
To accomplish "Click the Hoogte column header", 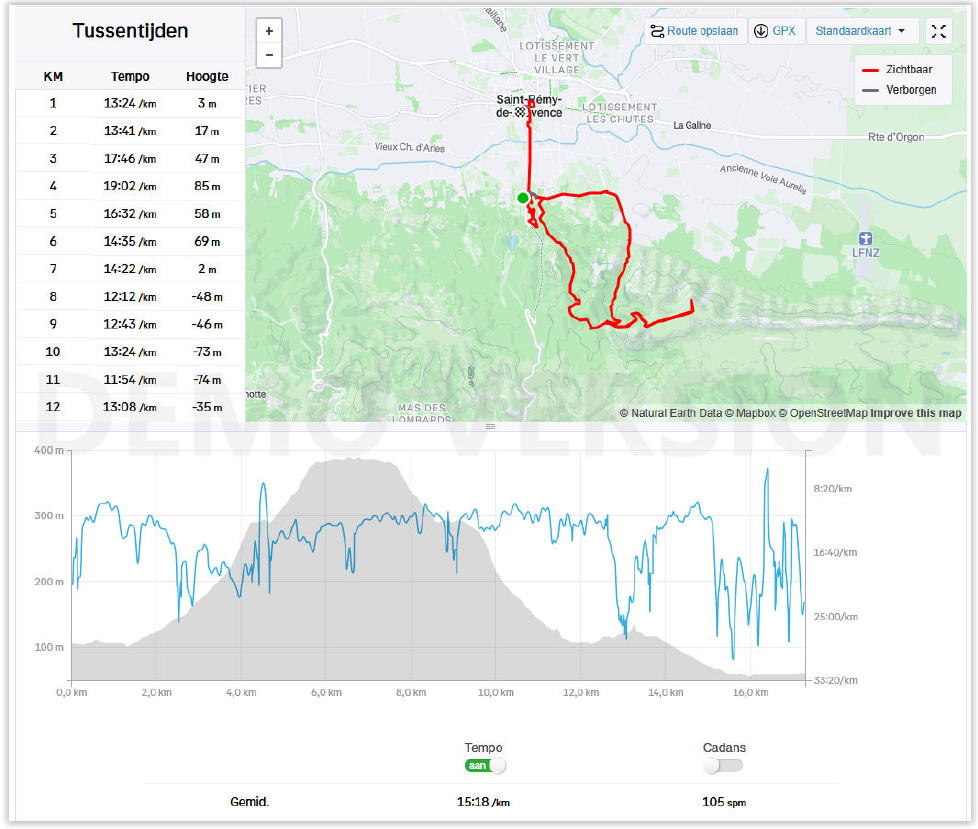I will click(x=207, y=76).
